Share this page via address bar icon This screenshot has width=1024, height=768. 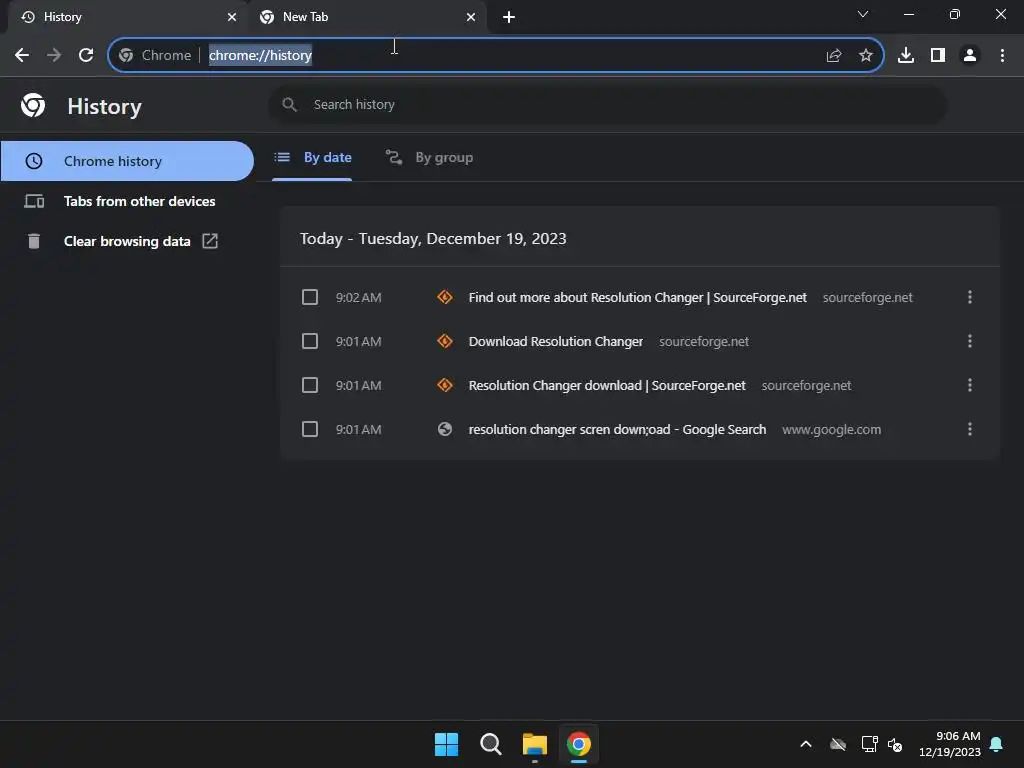[833, 56]
